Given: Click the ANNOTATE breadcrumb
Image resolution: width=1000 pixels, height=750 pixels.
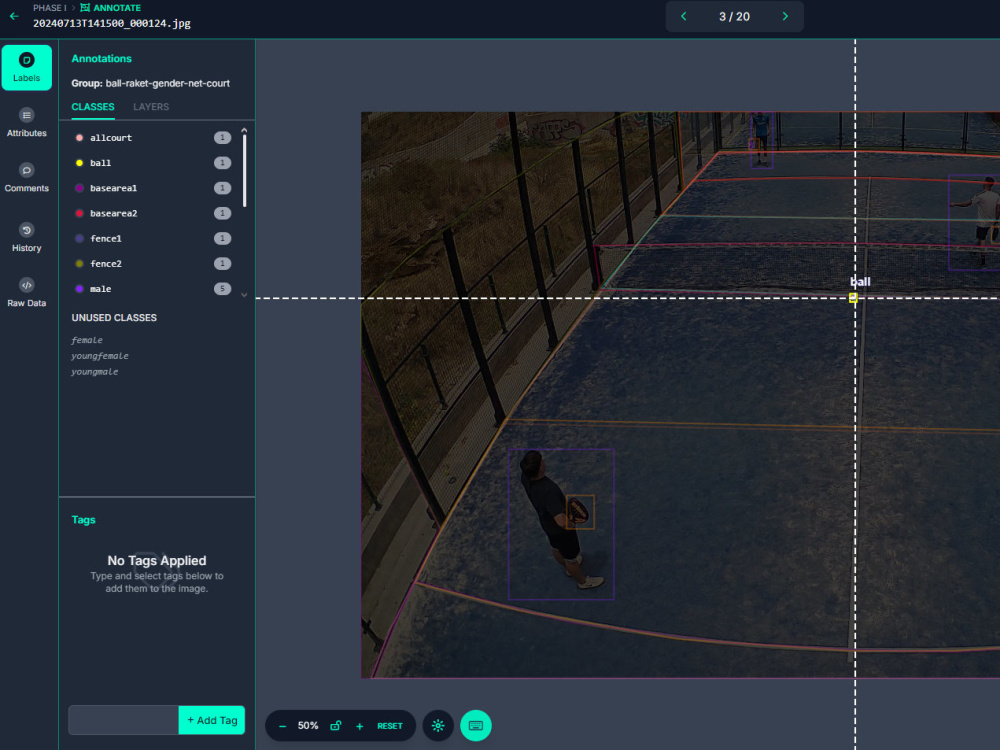Looking at the screenshot, I should tap(110, 8).
